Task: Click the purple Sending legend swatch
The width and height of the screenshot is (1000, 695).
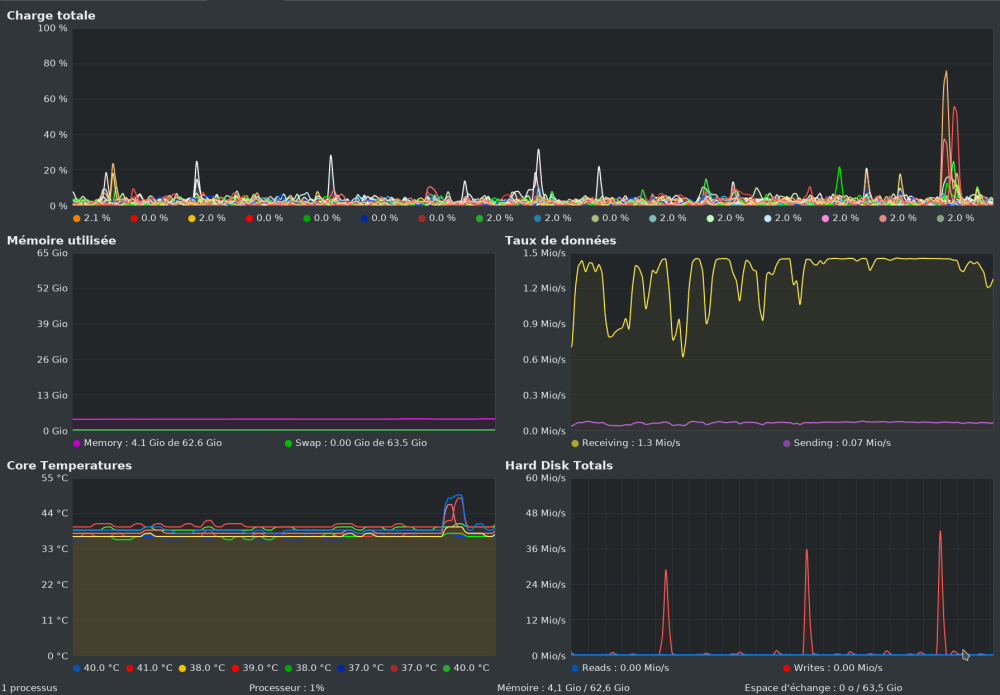Action: coord(786,443)
